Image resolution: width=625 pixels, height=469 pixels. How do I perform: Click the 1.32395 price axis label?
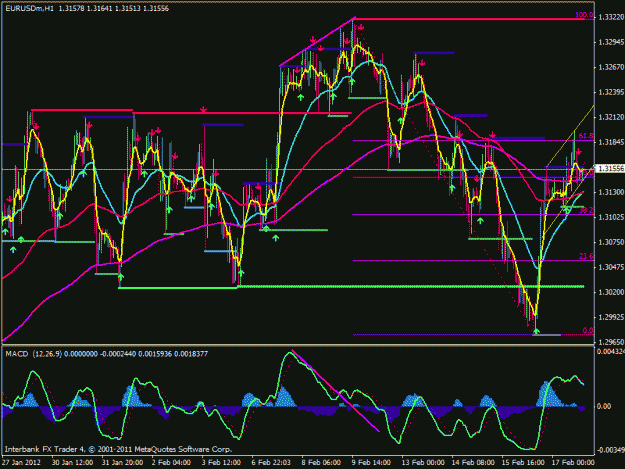[x=611, y=92]
